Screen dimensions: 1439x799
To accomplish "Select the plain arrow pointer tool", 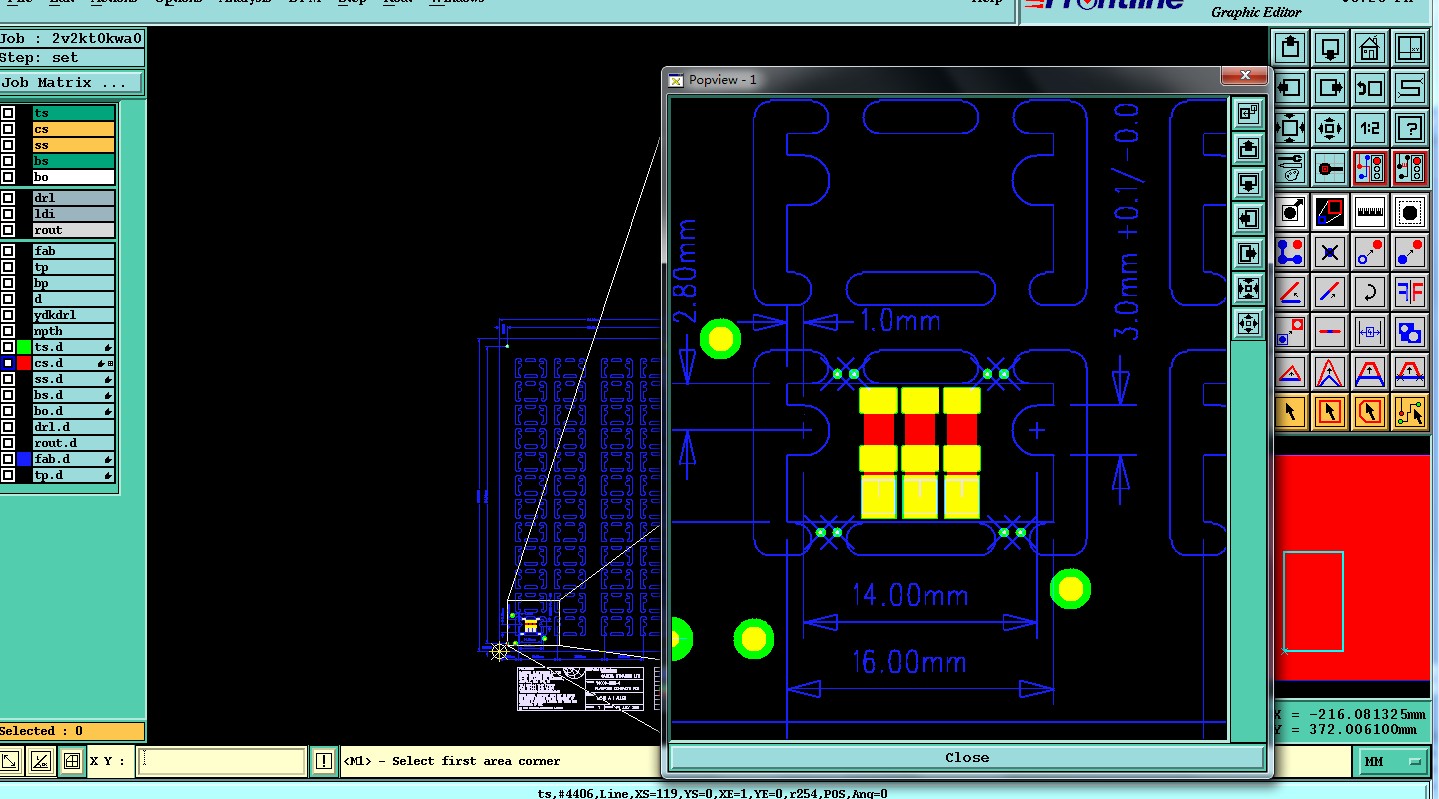I will [x=1290, y=411].
